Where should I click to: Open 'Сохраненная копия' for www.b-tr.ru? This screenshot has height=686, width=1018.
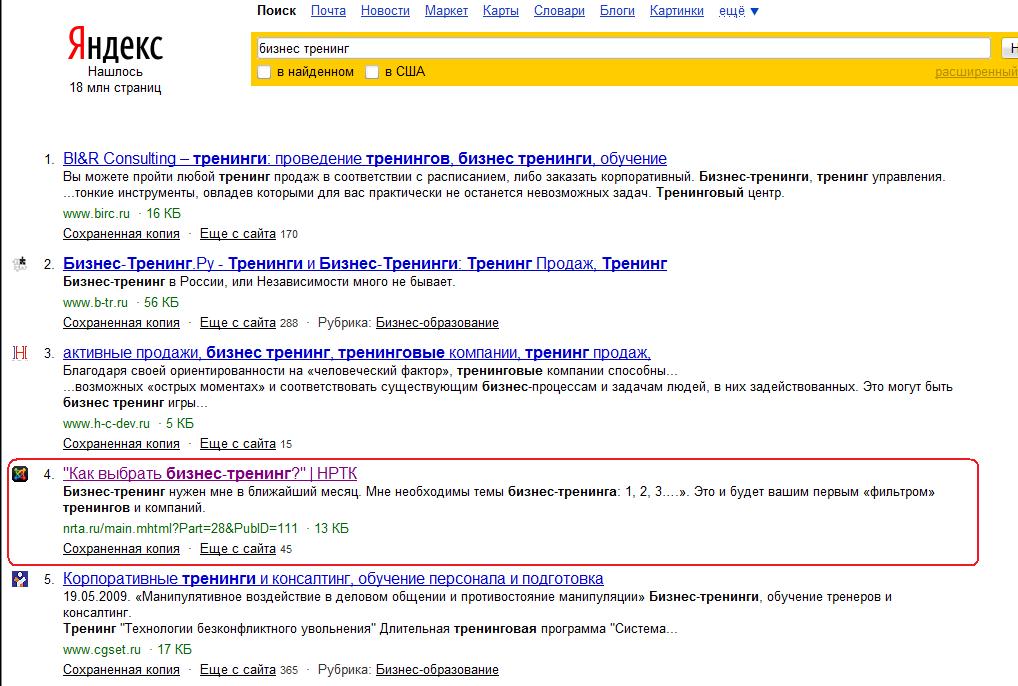coord(121,323)
